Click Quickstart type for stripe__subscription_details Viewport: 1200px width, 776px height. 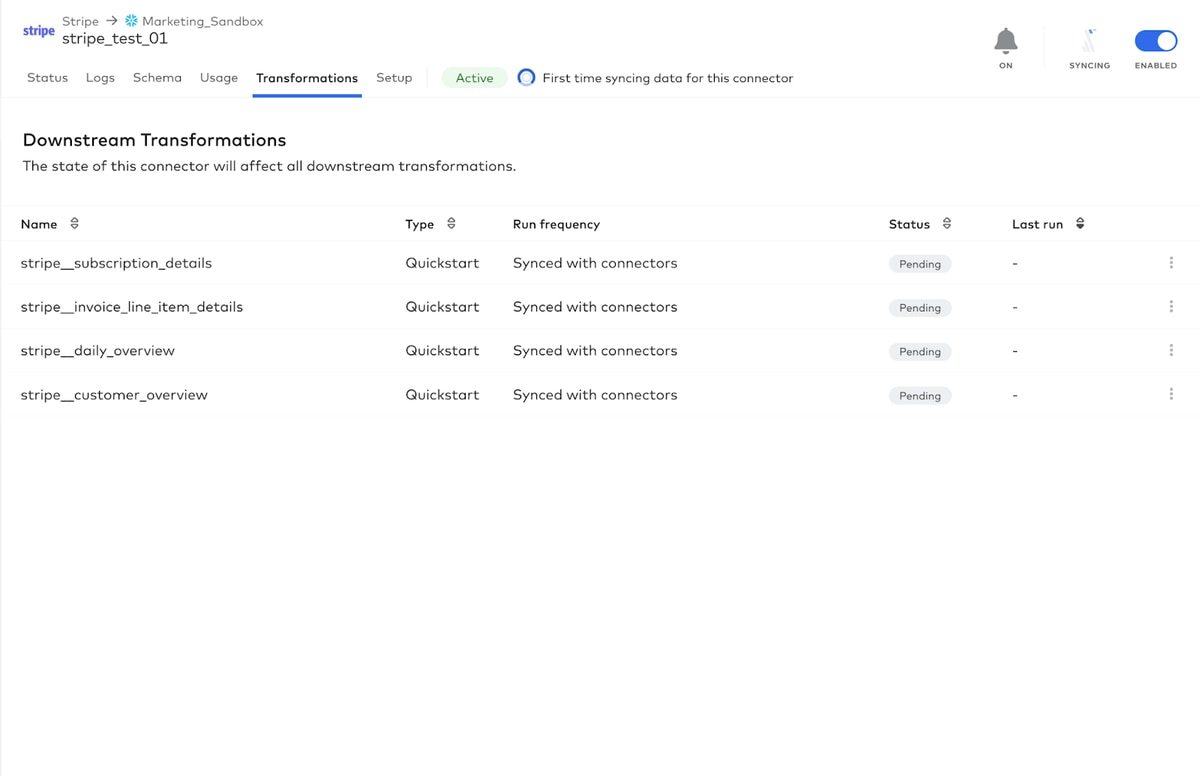tap(442, 263)
